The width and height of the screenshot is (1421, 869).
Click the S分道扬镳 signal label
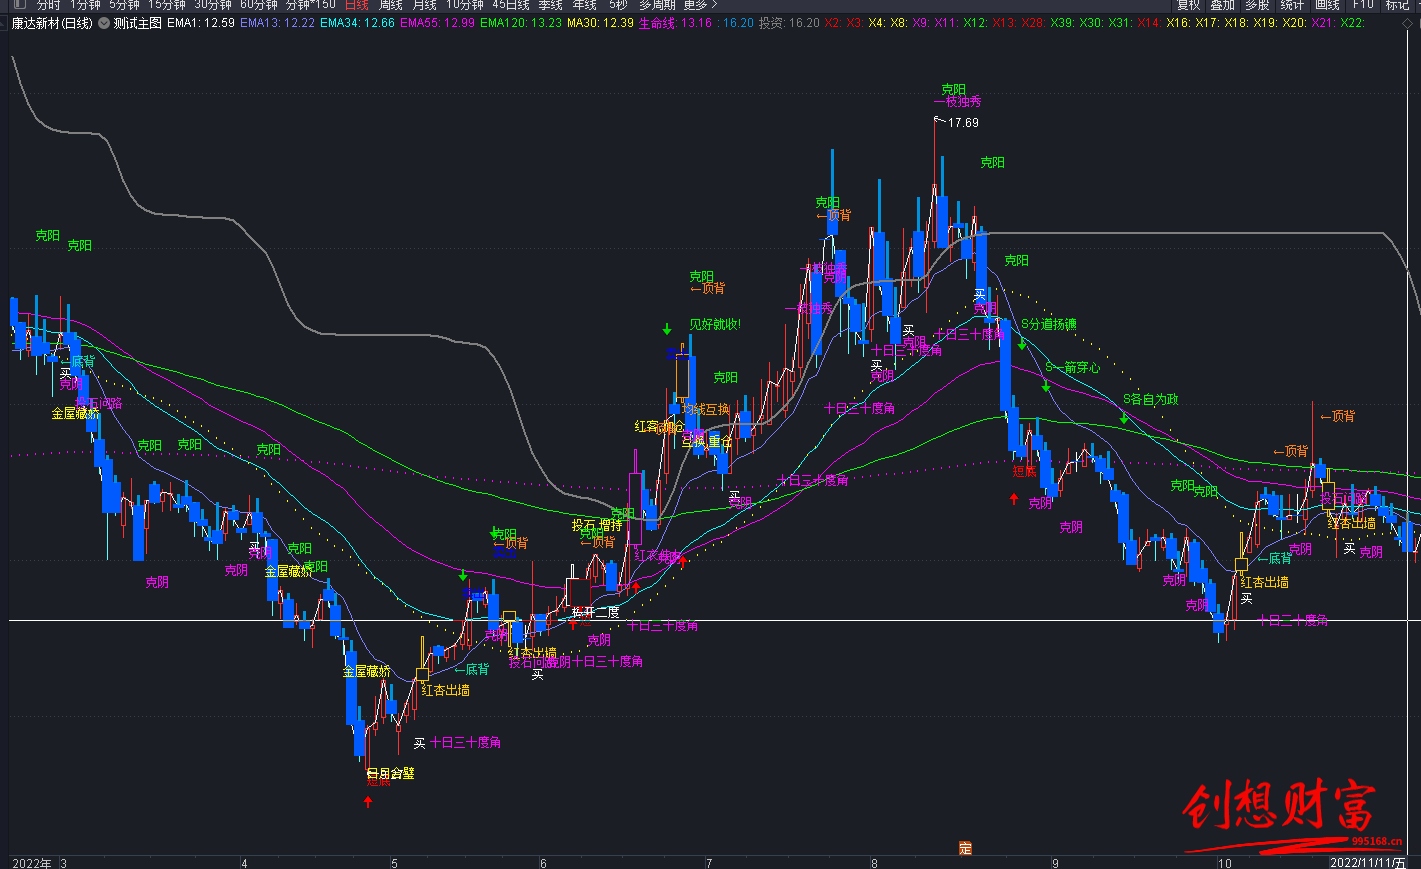tap(1048, 324)
